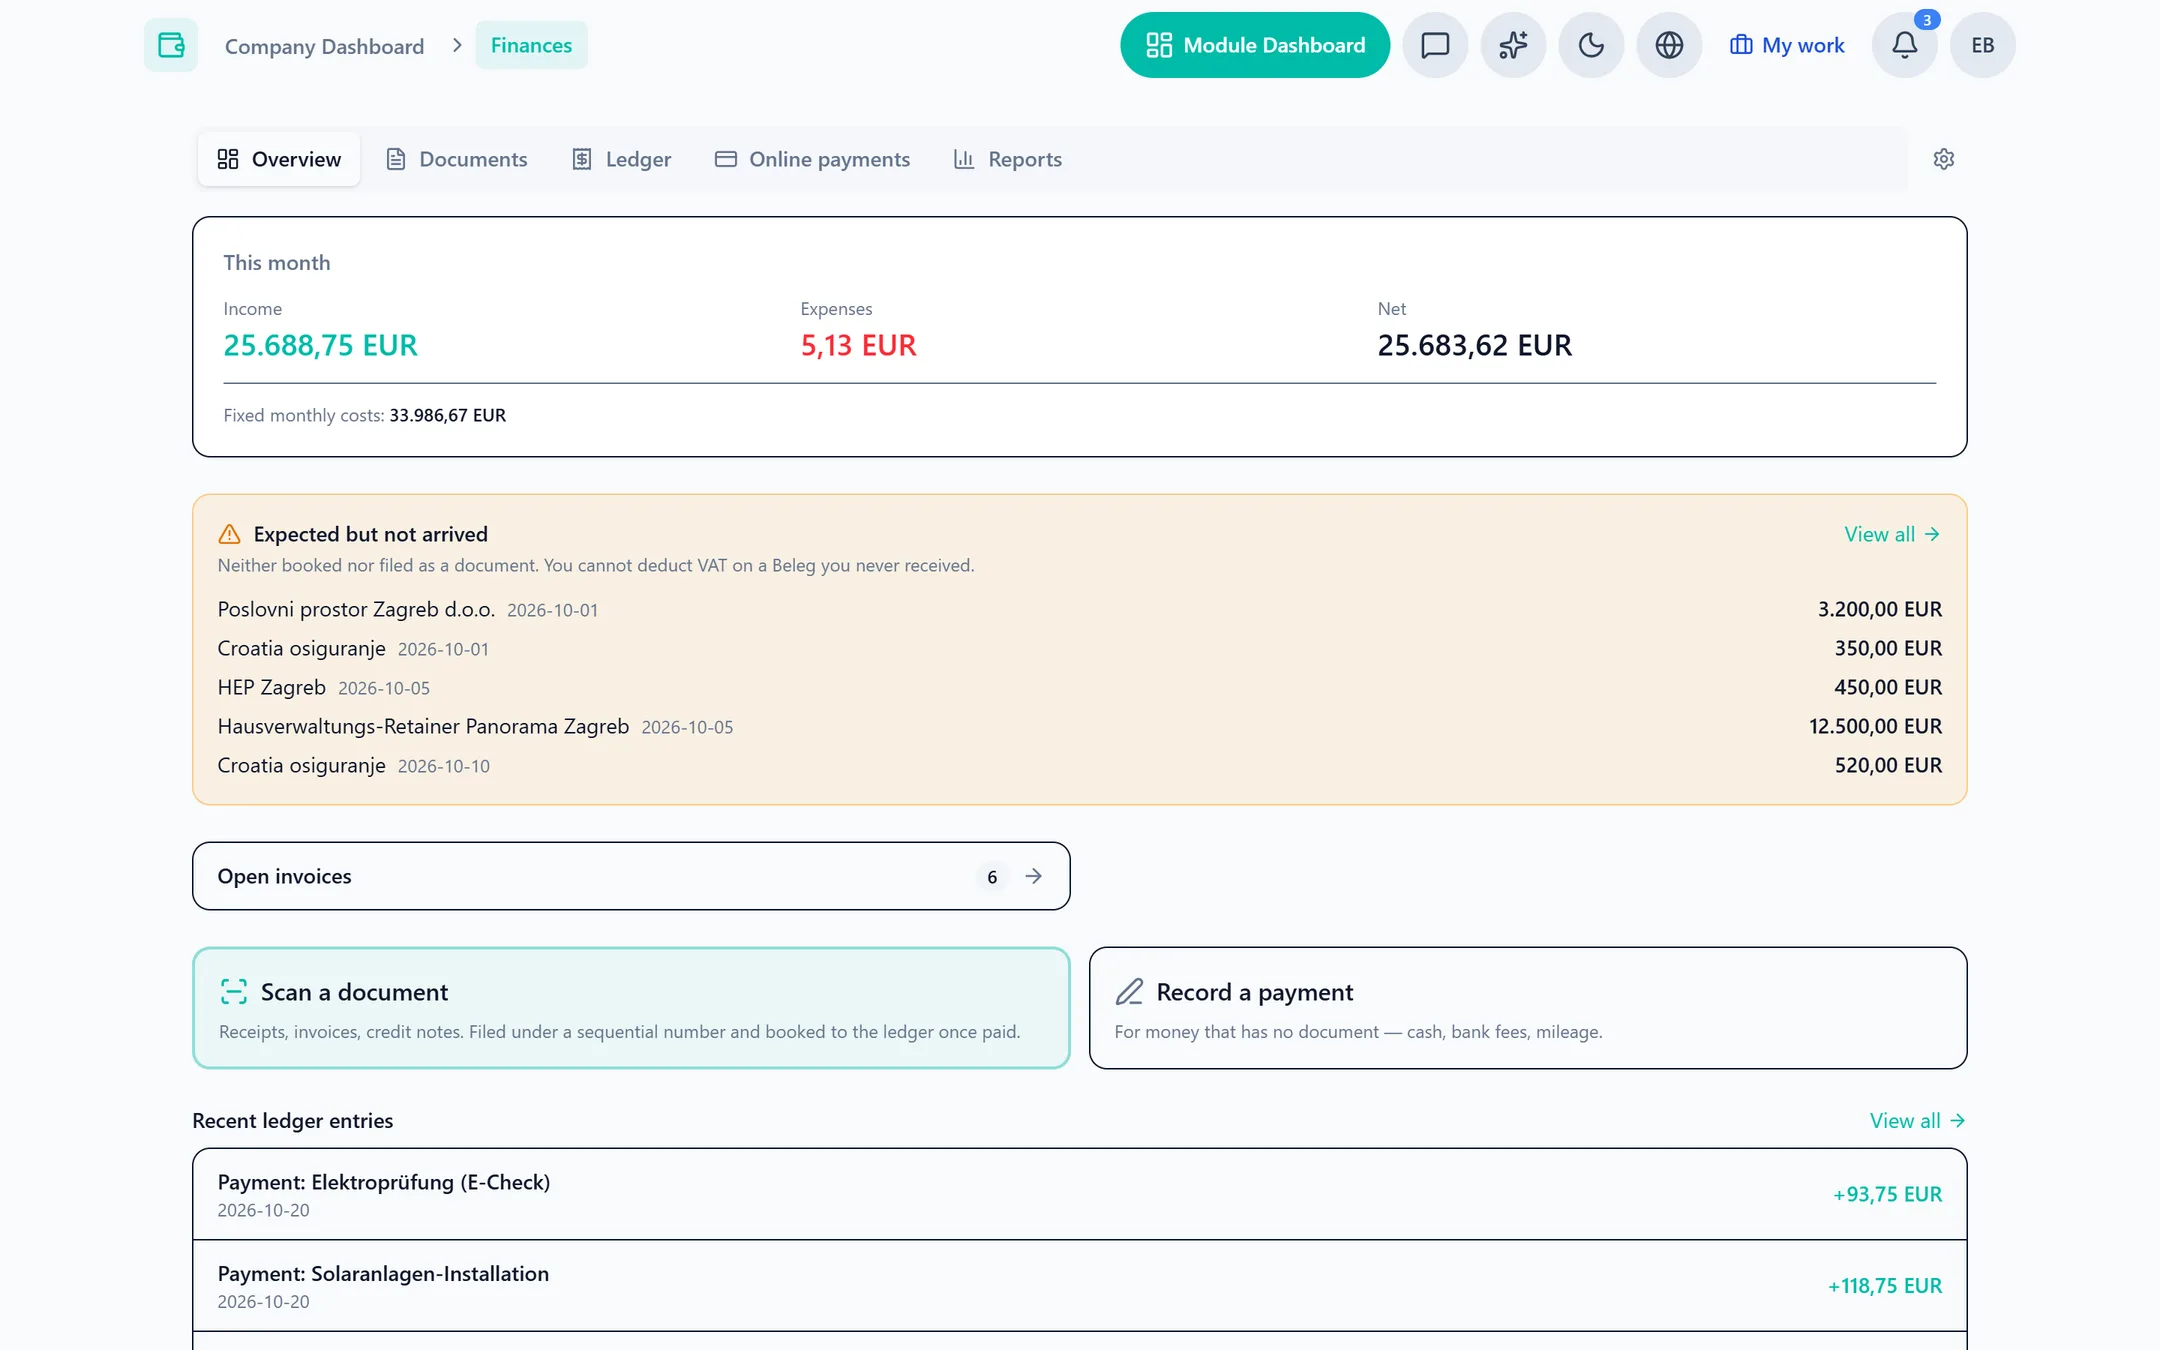Toggle dark mode moon icon
Viewport: 2160px width, 1350px height.
pyautogui.click(x=1591, y=45)
